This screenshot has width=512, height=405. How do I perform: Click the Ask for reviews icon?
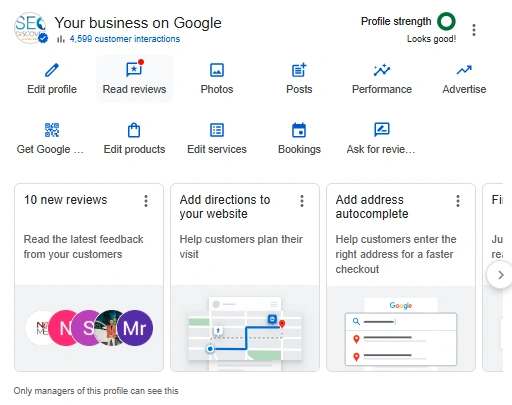(382, 130)
